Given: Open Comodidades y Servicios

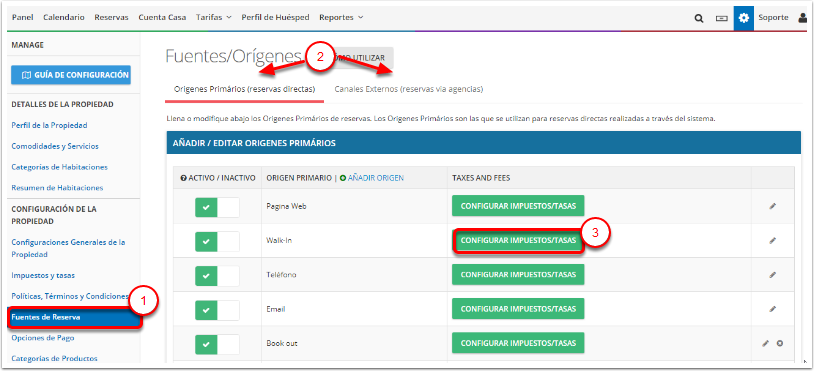Looking at the screenshot, I should point(55,146).
